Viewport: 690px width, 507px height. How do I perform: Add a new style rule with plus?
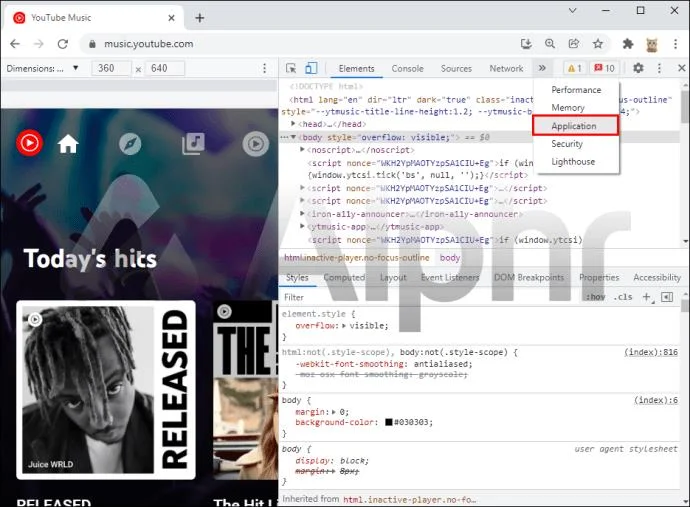[647, 297]
